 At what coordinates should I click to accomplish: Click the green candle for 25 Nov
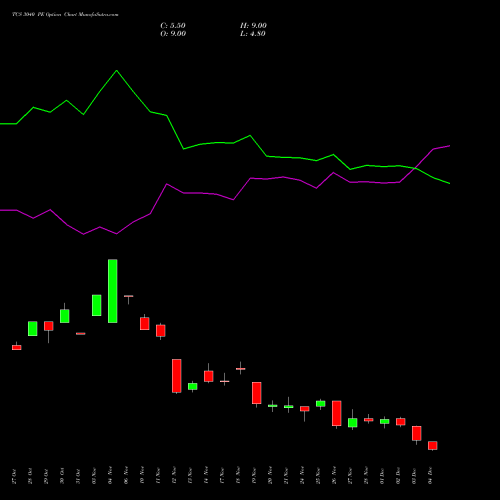321,404
